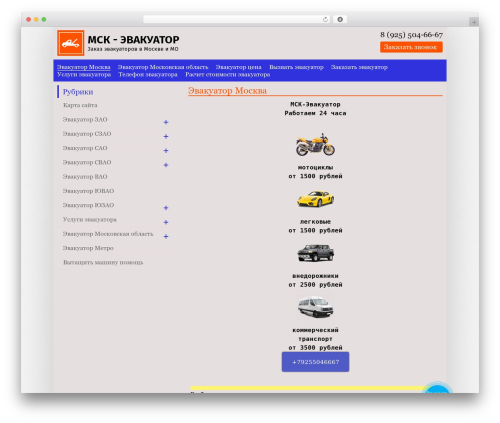Click the коммерческий транспорт caption
The image size is (500, 423).
(x=315, y=334)
